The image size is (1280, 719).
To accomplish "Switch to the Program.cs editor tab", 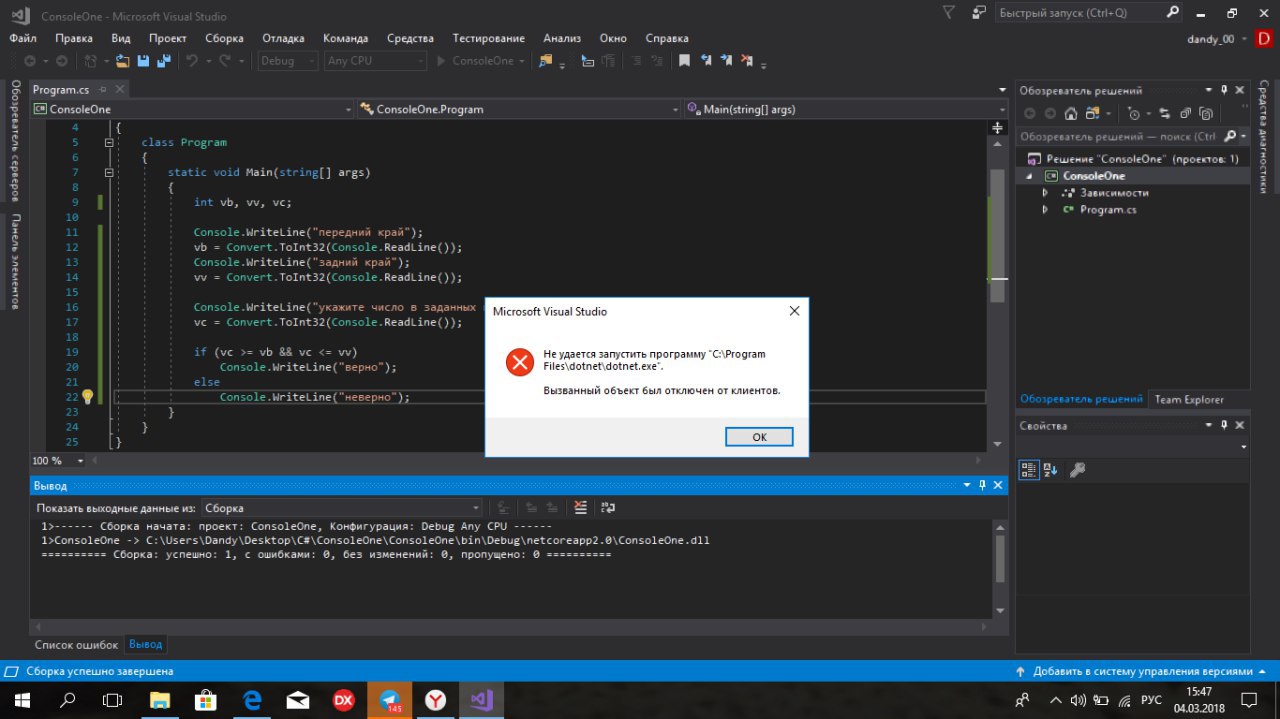I will (61, 90).
